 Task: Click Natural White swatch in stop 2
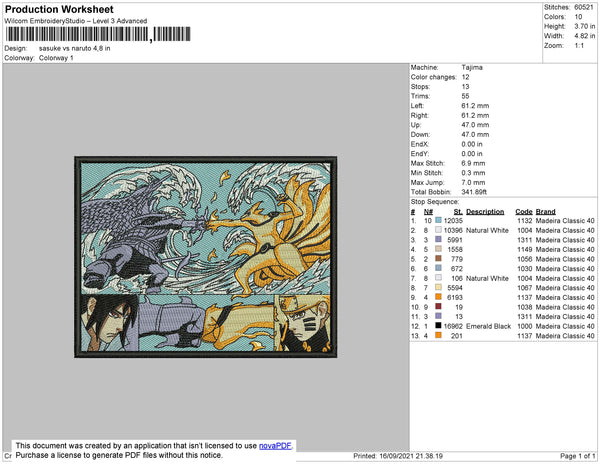[438, 230]
